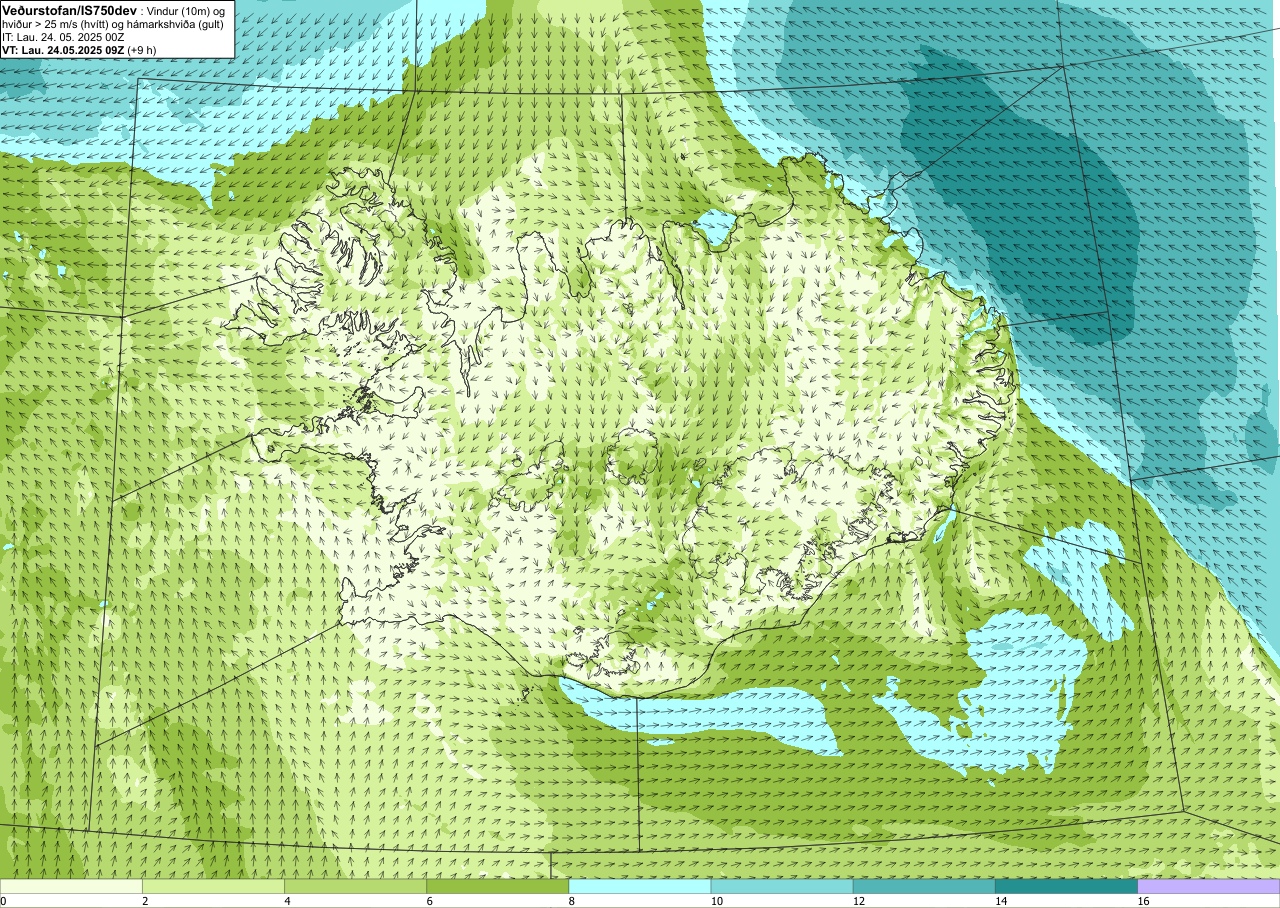Click the 0–2 m/s legend color swatch
Viewport: 1280px width, 908px height.
point(71,886)
